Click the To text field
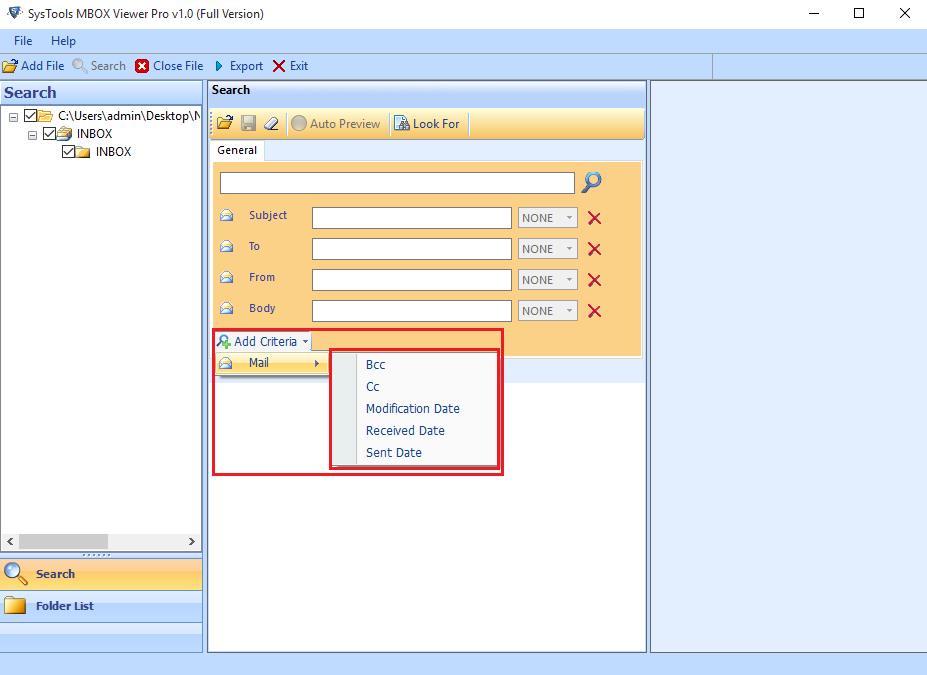Image resolution: width=927 pixels, height=675 pixels. [411, 249]
